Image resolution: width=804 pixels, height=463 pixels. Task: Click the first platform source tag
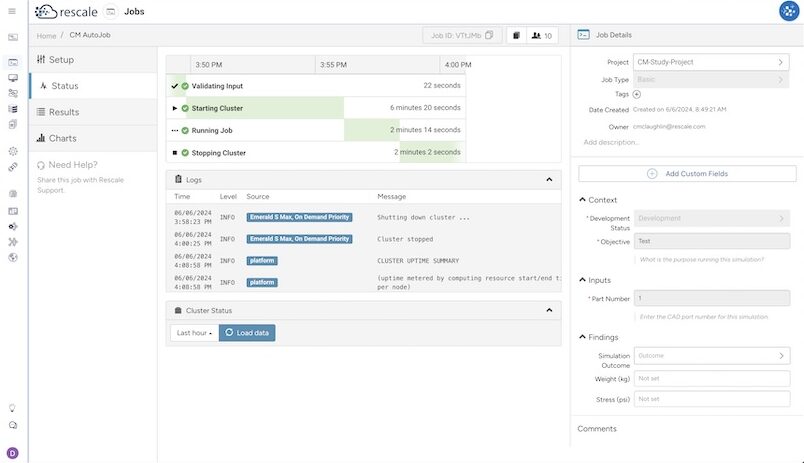tap(262, 260)
